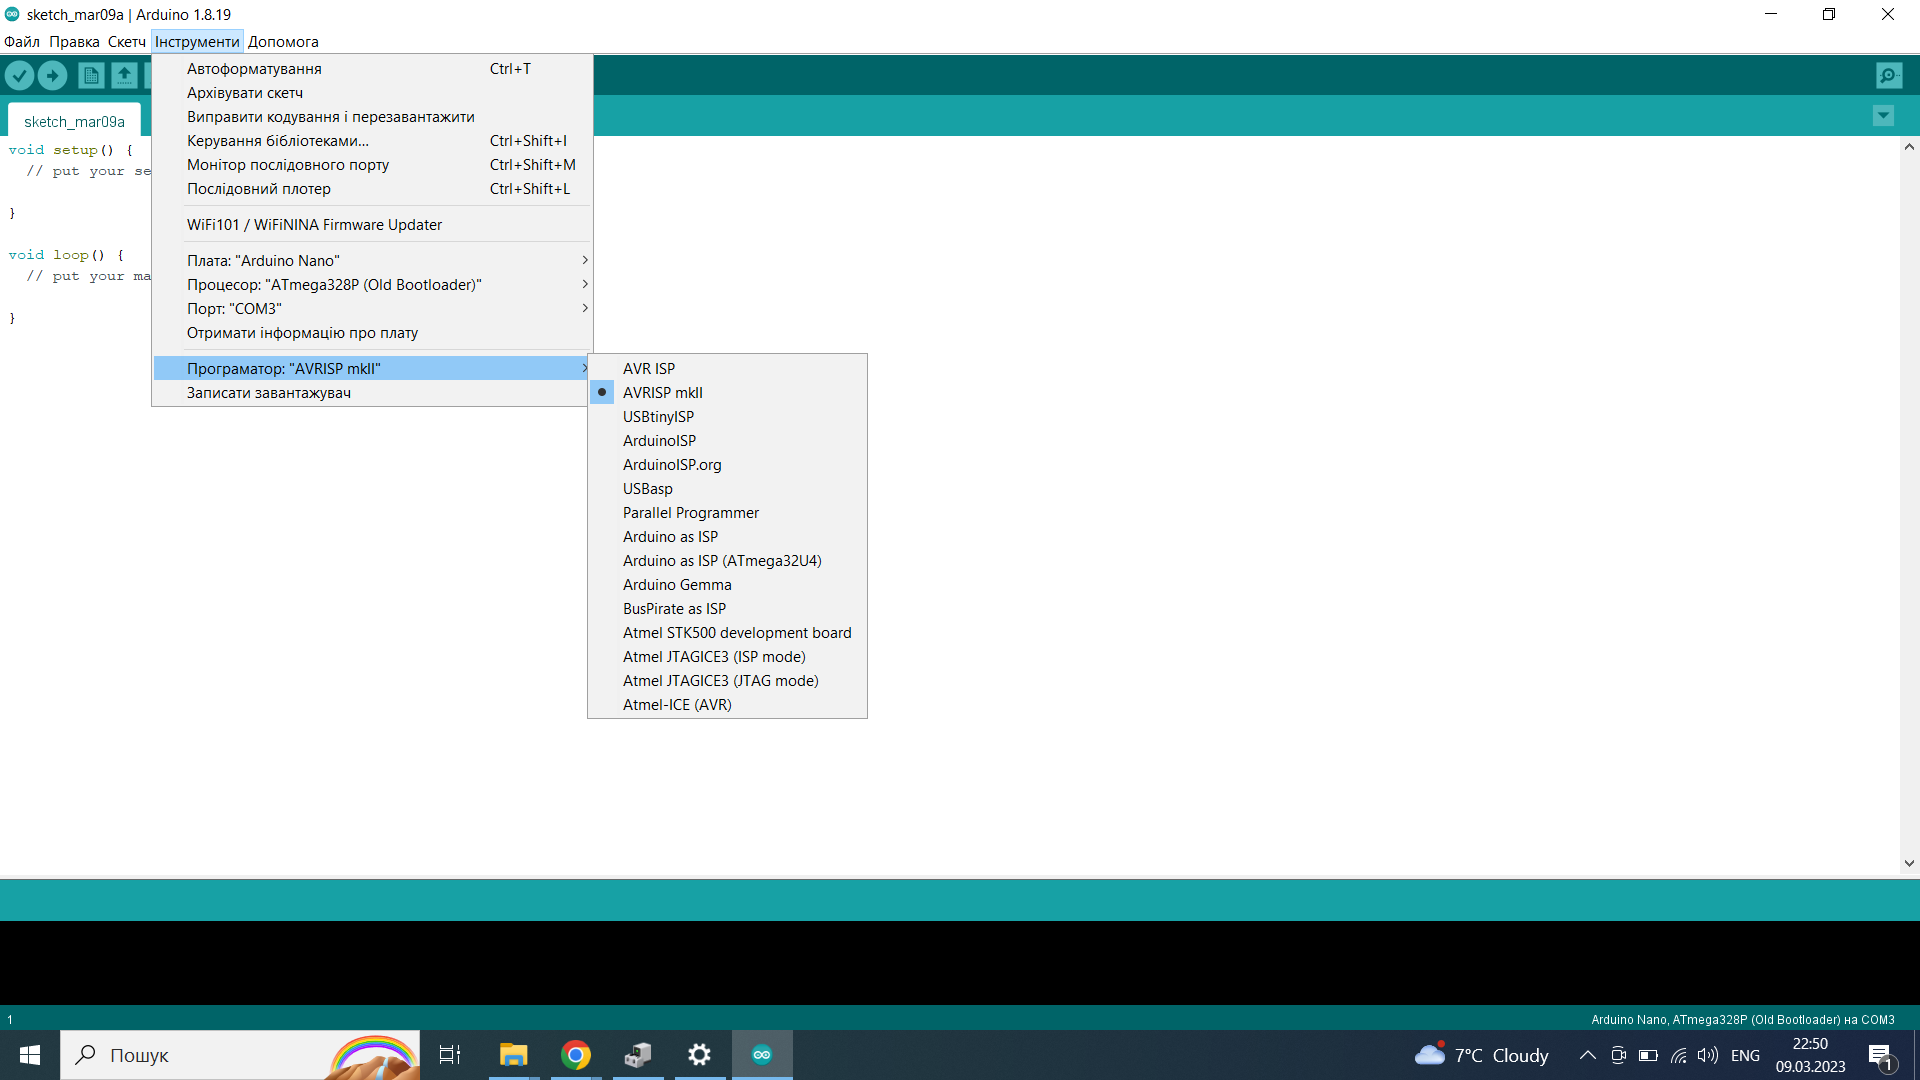This screenshot has height=1080, width=1920.
Task: Click Монітор послідовного порту menu entry
Action: (288, 165)
